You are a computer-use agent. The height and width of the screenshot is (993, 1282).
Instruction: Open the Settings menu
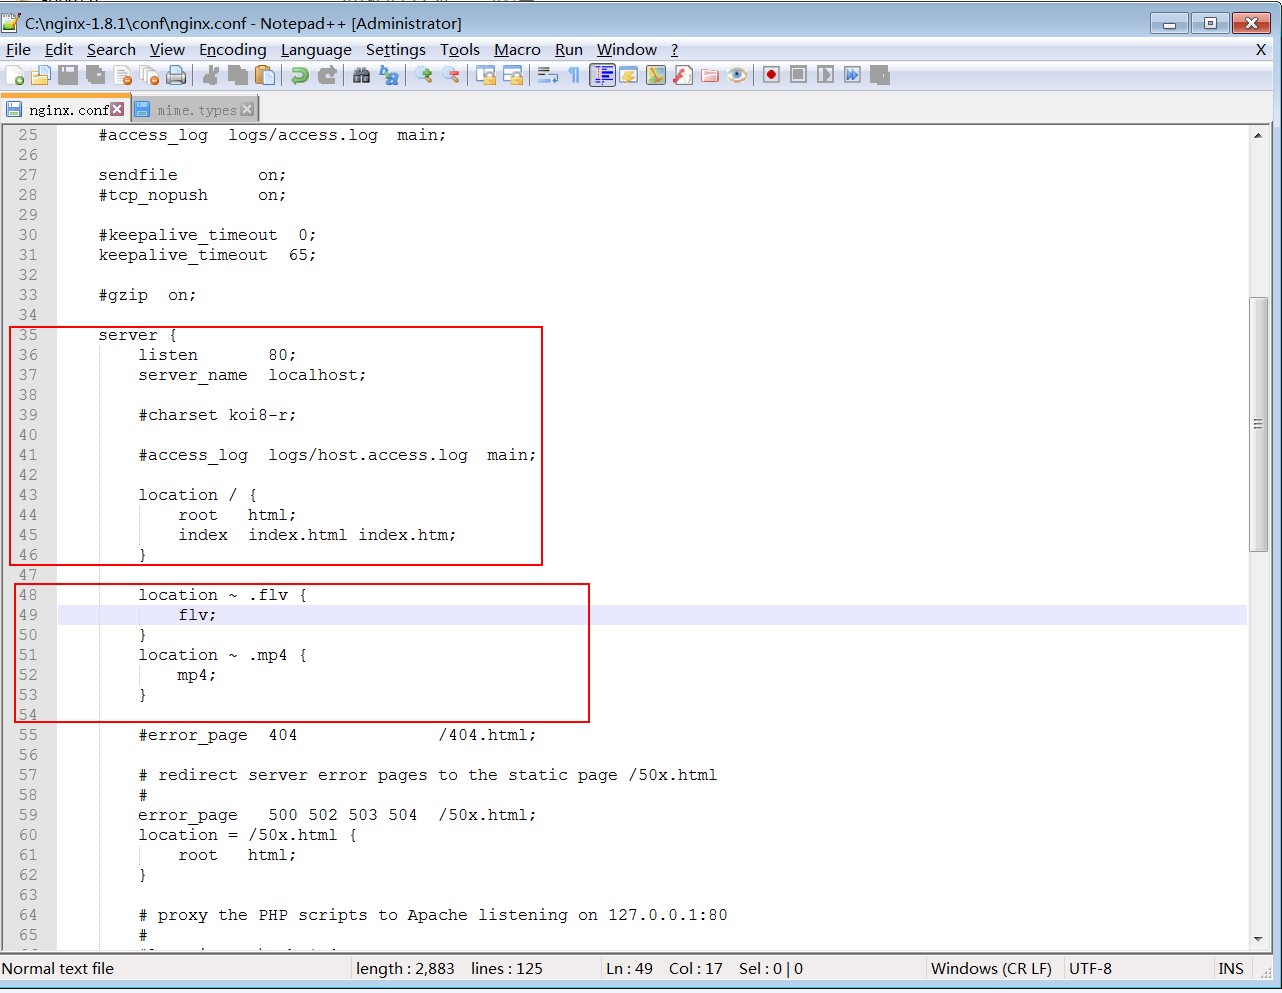396,49
